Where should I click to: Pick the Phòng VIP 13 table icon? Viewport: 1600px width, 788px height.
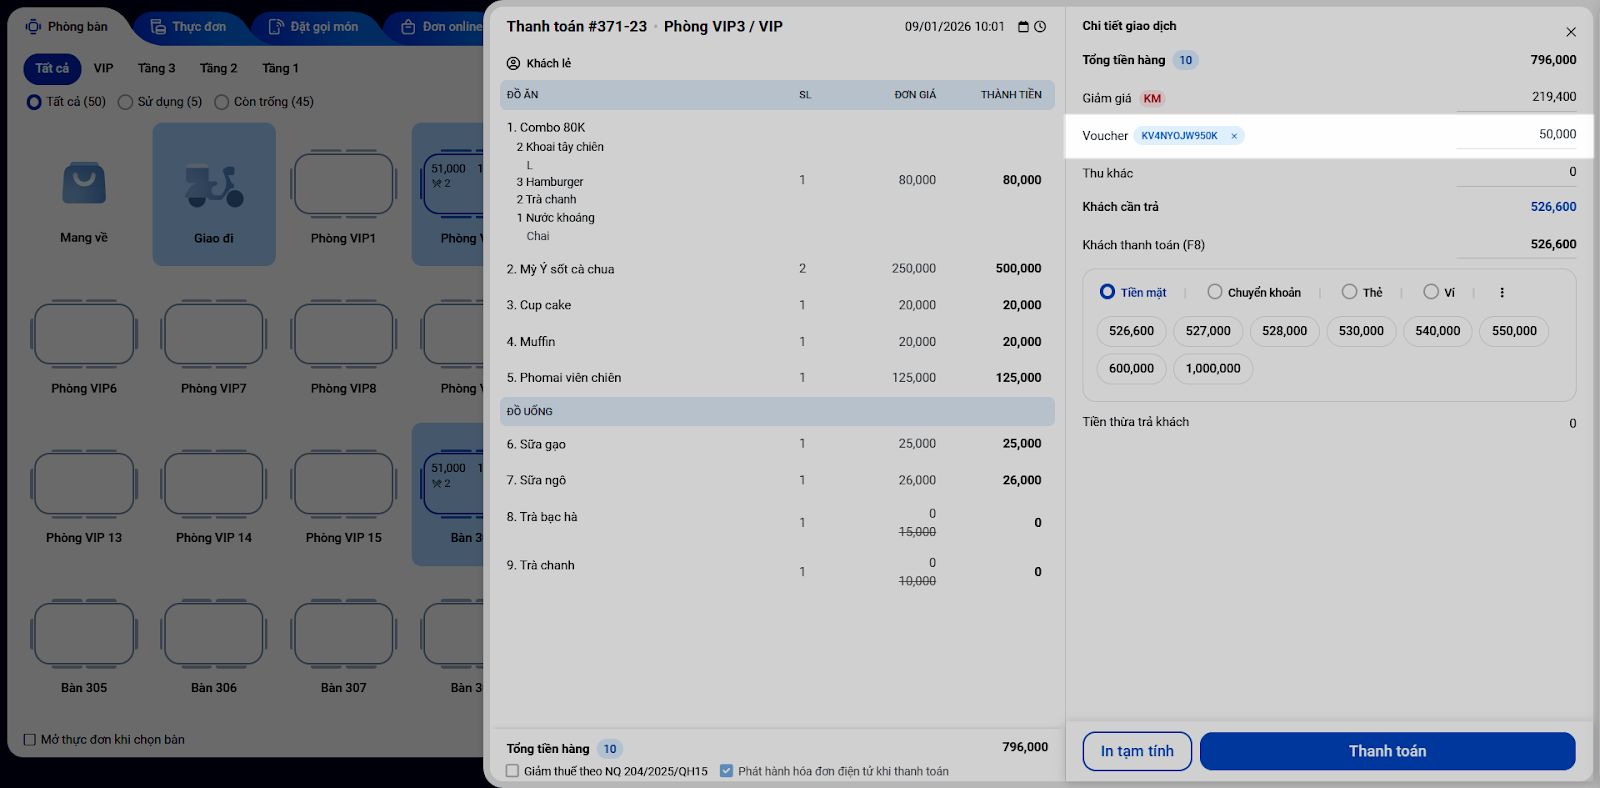point(84,484)
